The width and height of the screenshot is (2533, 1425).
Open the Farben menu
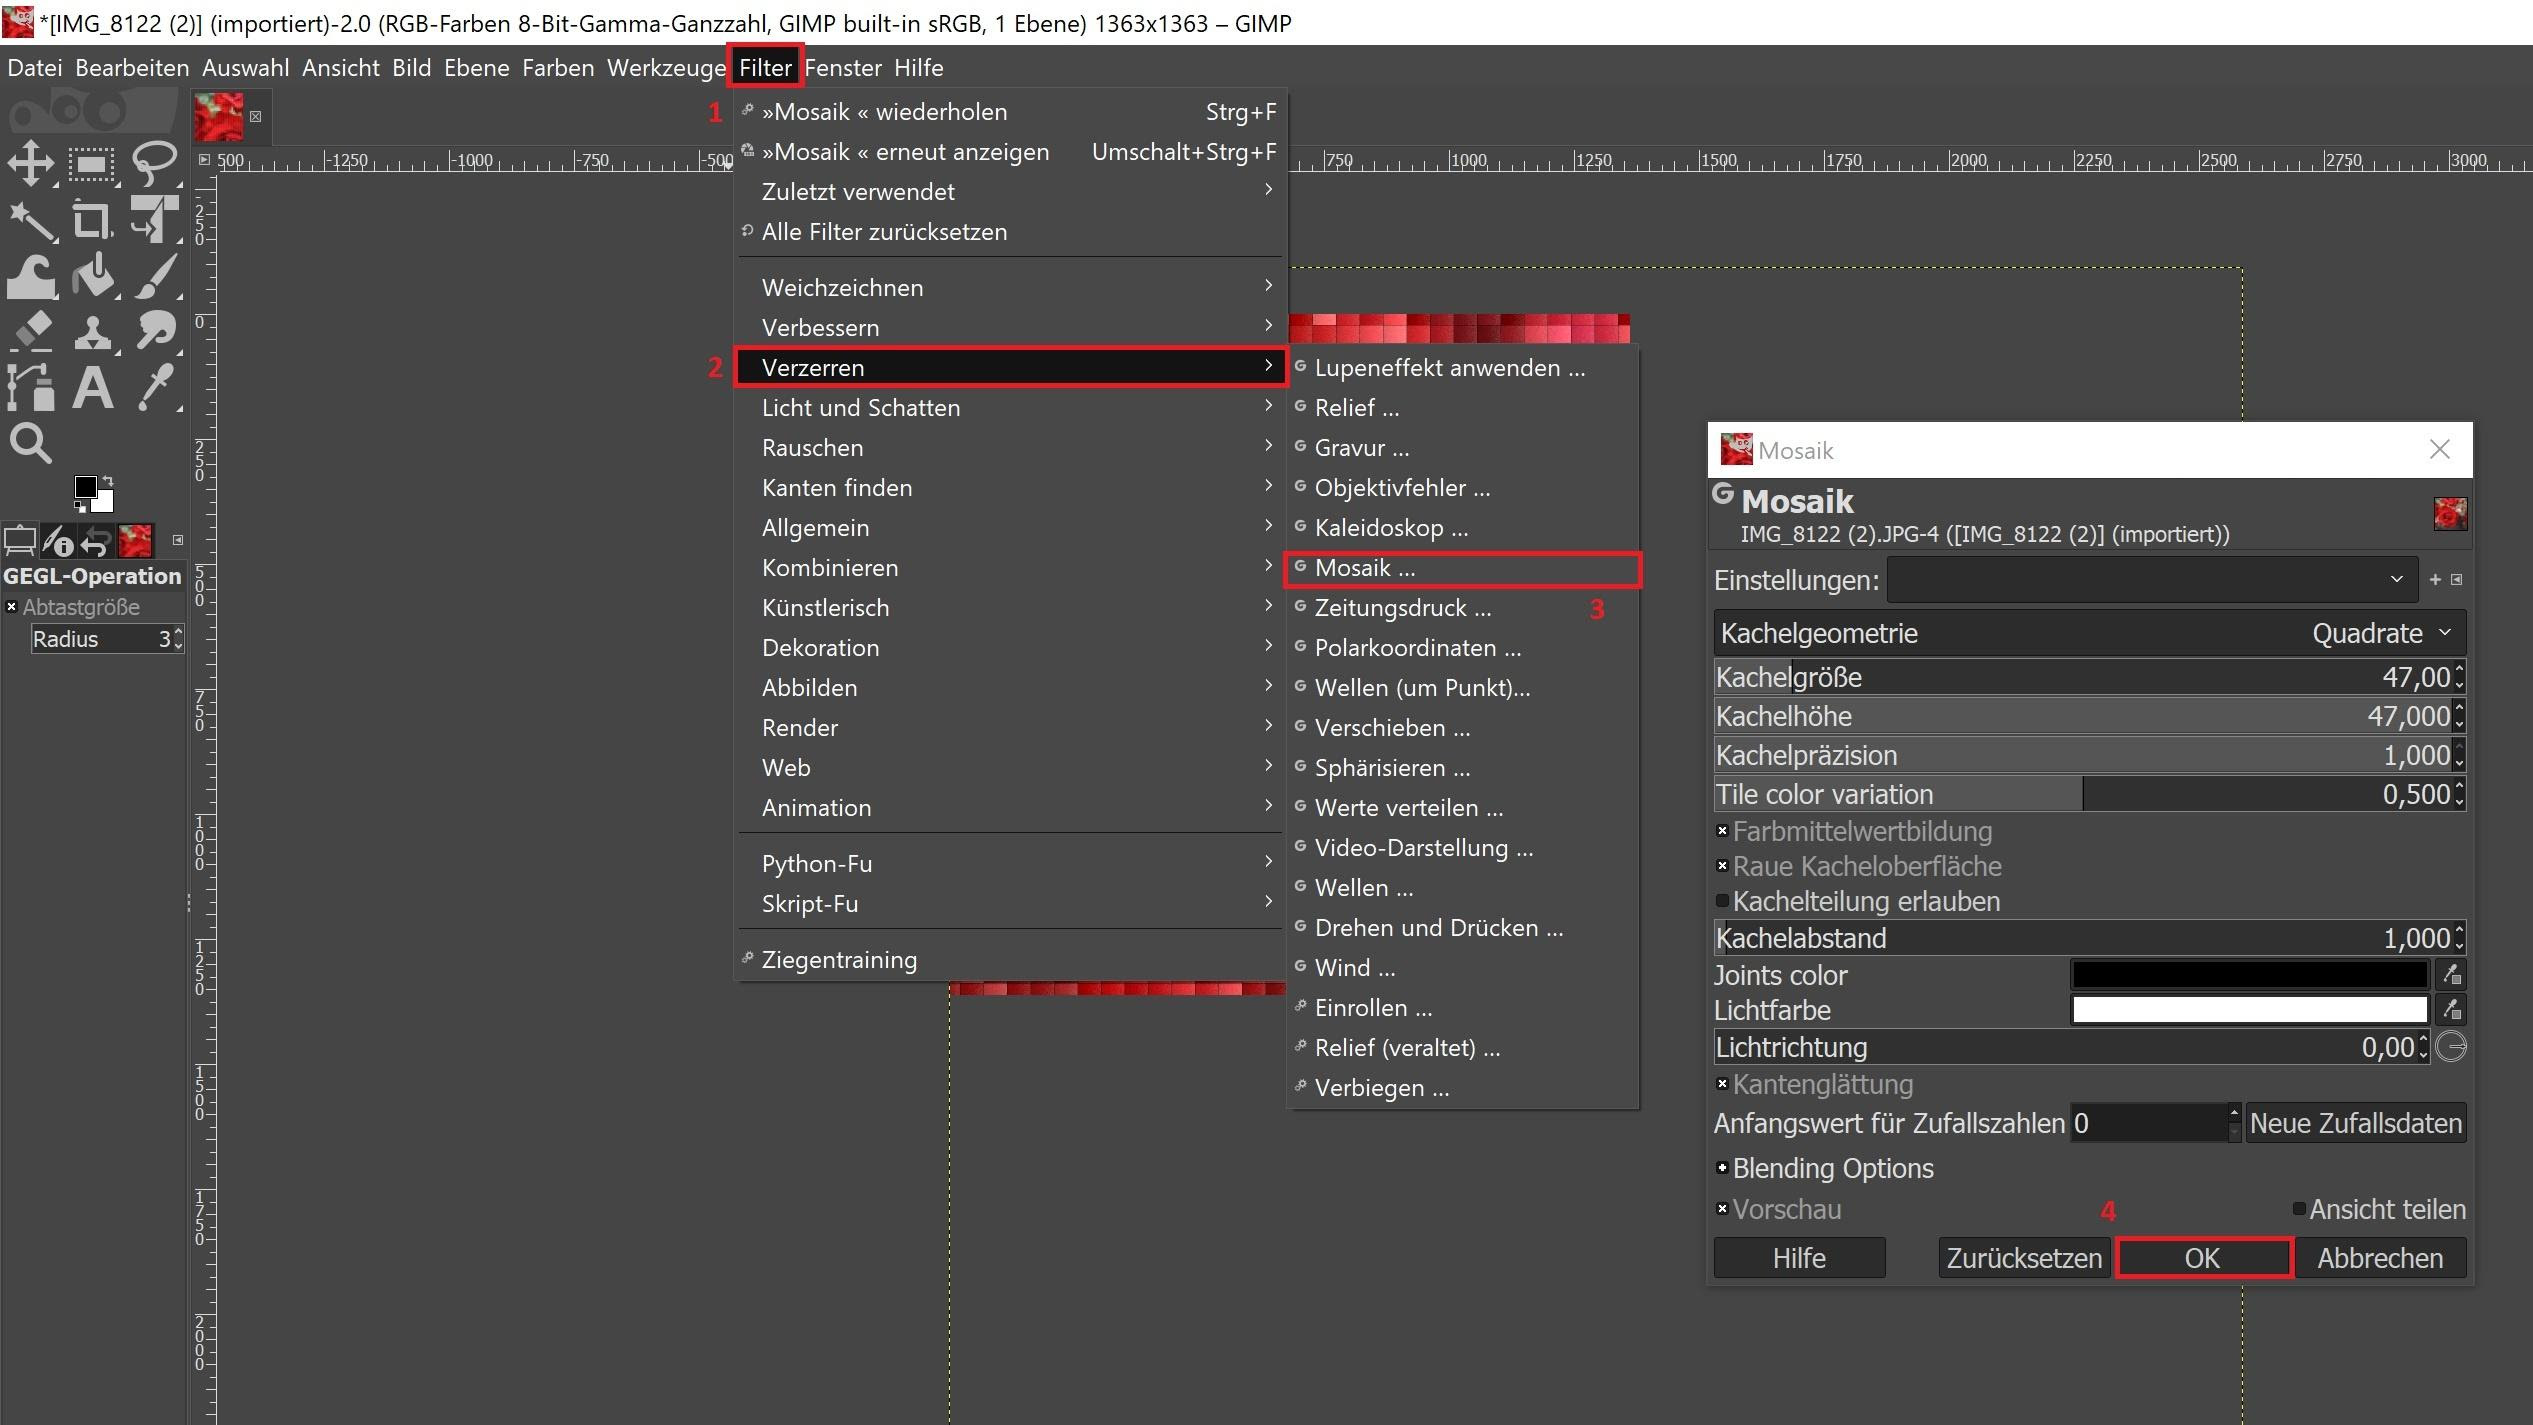pyautogui.click(x=558, y=67)
